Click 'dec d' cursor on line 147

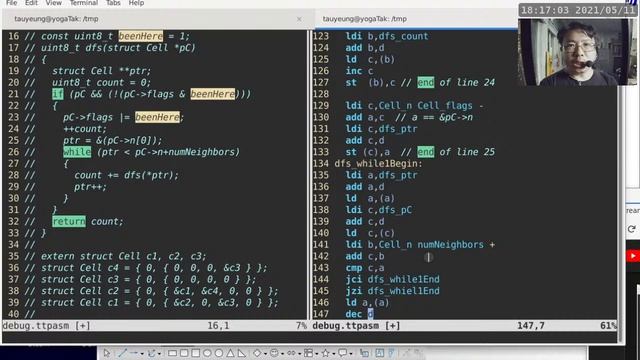click(370, 314)
